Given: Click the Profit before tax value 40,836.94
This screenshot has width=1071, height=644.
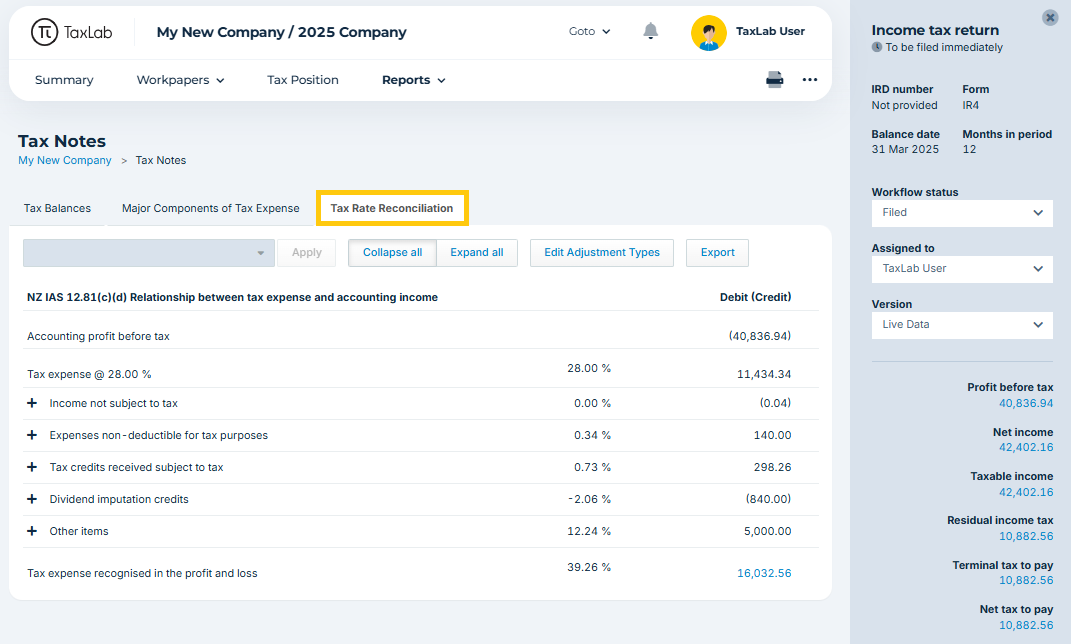Looking at the screenshot, I should pos(1026,404).
